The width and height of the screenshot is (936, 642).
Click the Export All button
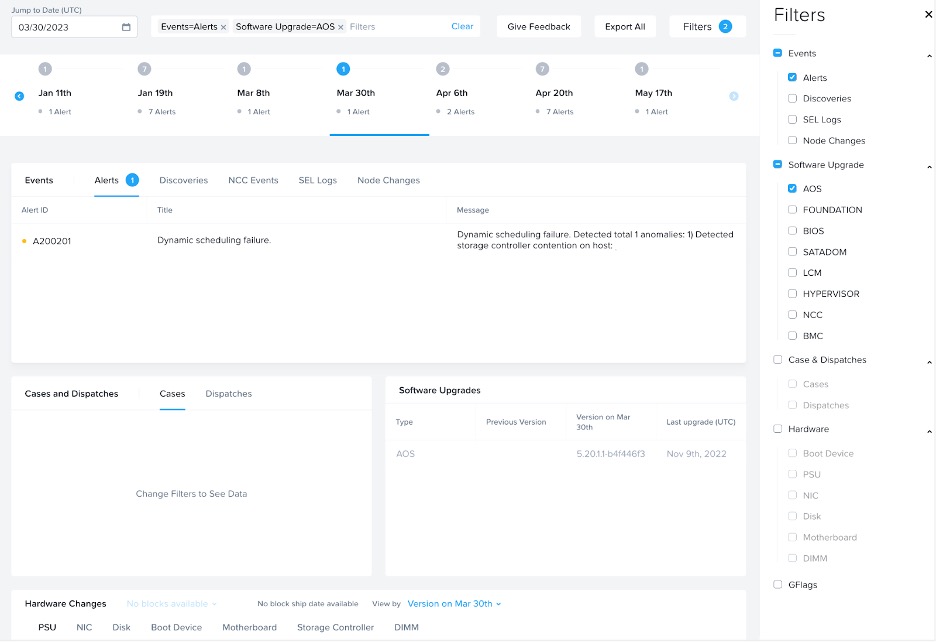[625, 27]
